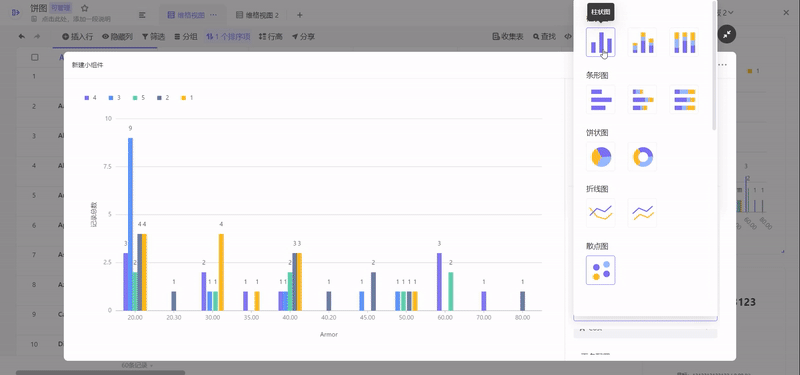
Task: Click the yellow bar at Armor 30.00
Action: 221,272
